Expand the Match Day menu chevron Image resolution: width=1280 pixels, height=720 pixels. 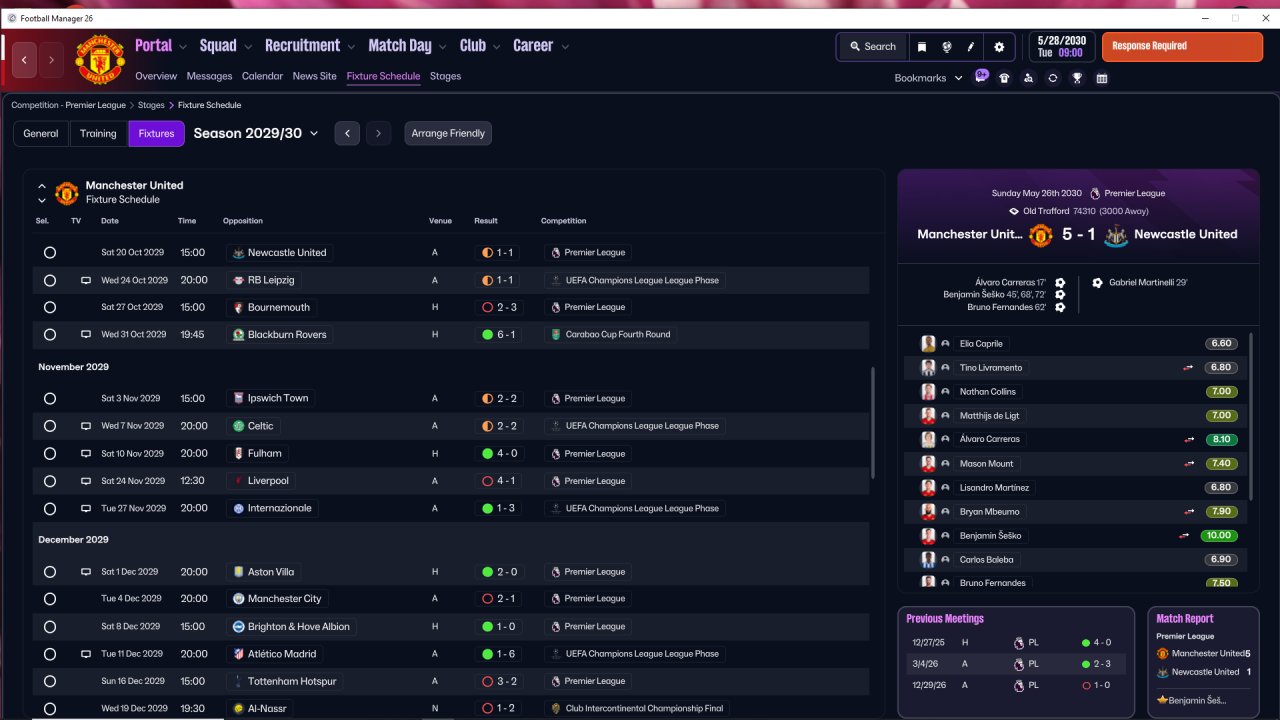click(443, 47)
